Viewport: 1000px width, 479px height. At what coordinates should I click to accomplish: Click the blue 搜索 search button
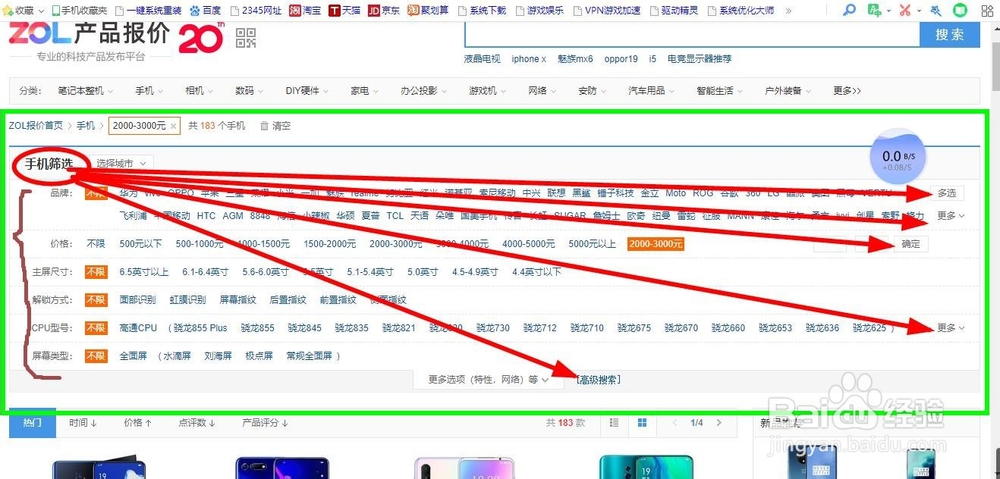pyautogui.click(x=950, y=35)
